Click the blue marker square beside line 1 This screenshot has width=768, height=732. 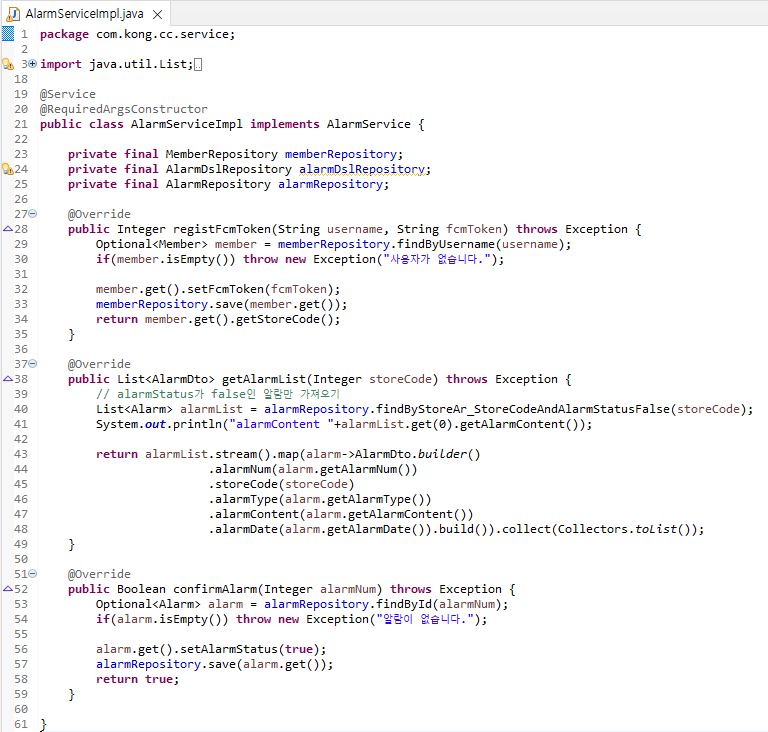[x=8, y=34]
